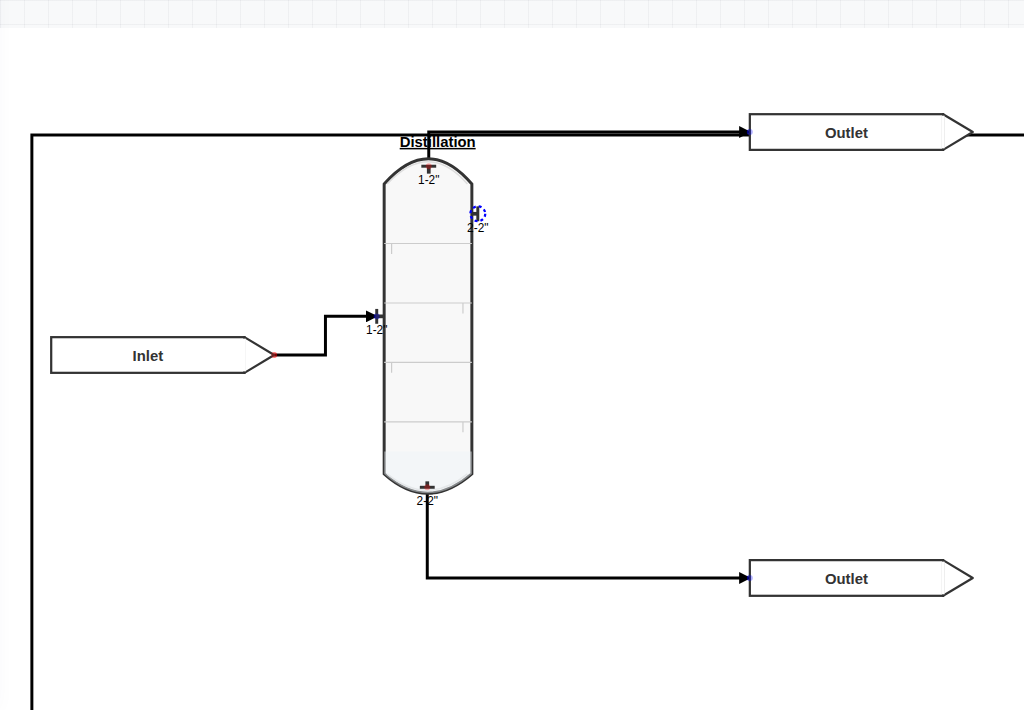Select the stepped connector leaving the Inlet

[x=325, y=336]
